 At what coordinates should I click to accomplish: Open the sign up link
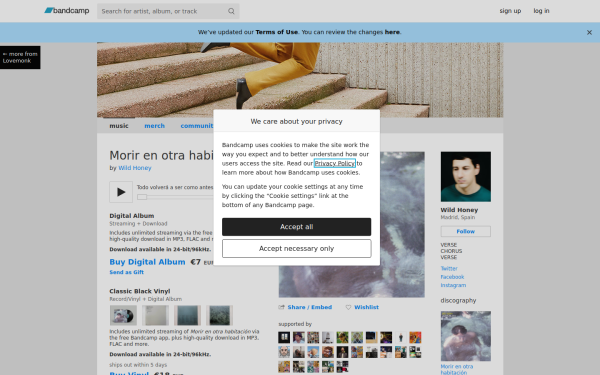(x=510, y=11)
